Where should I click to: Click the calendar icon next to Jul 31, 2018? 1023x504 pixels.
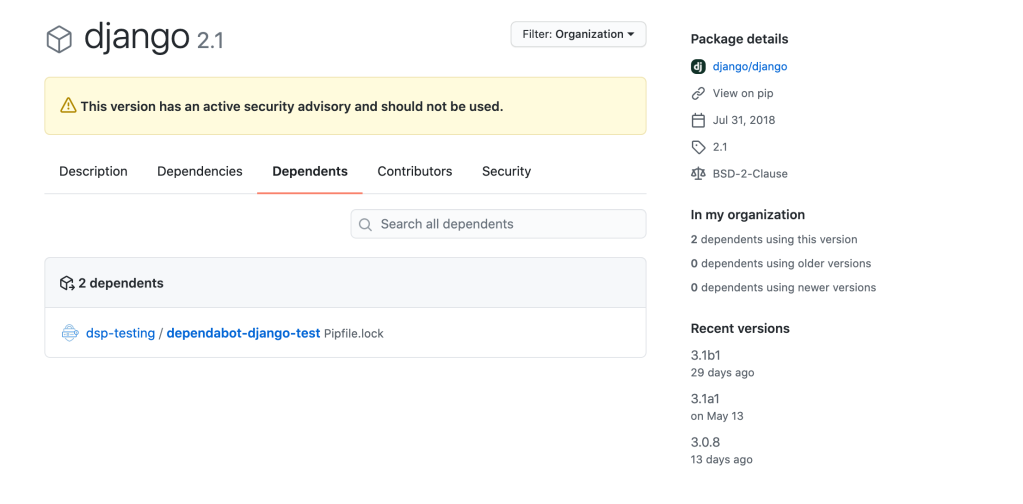point(698,120)
